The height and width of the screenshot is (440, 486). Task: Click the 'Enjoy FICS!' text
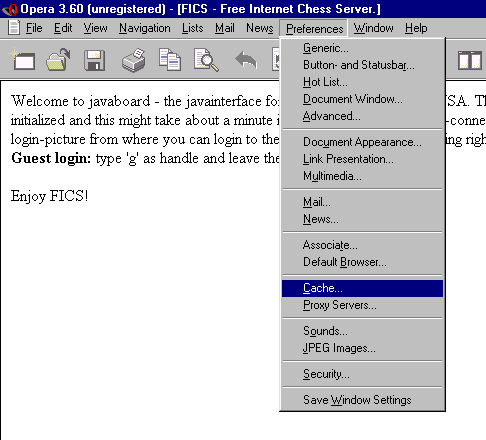49,196
